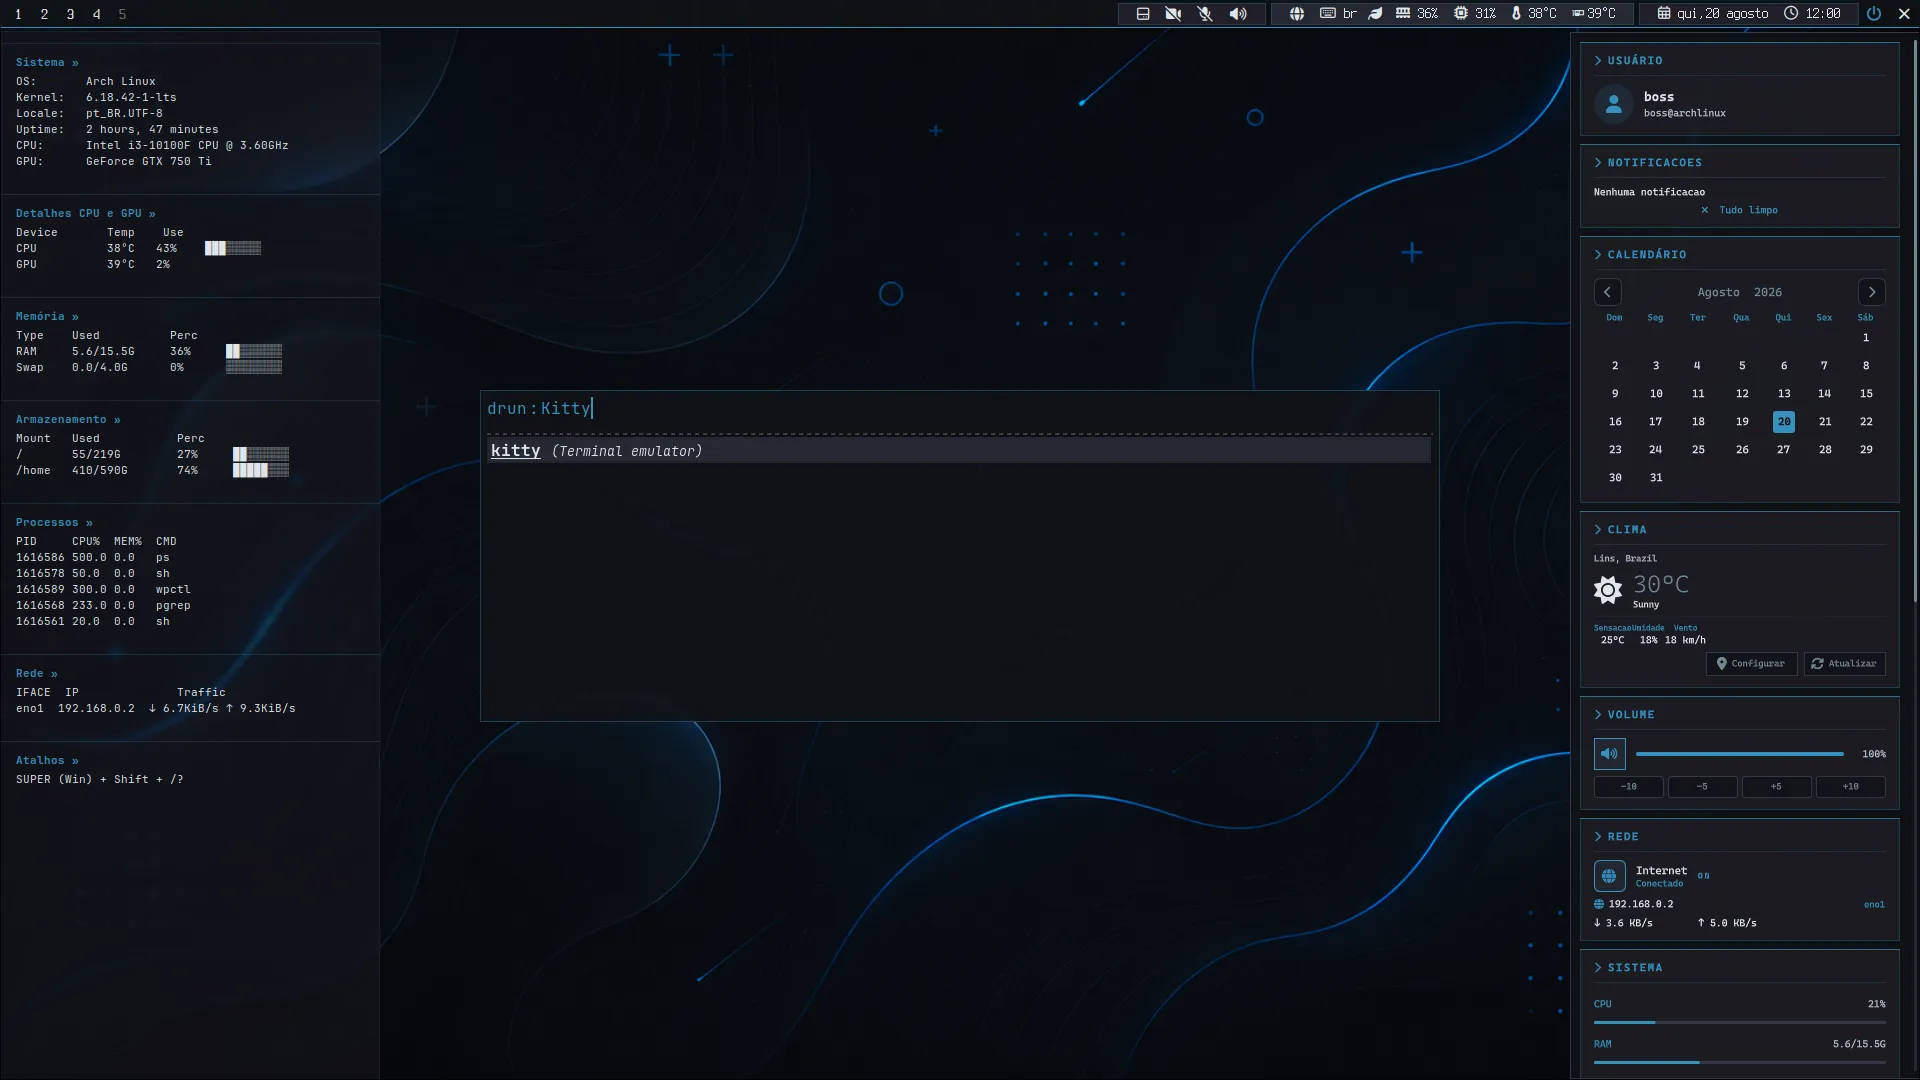The image size is (1920, 1080).
Task: Decrease volume with the -10 button
Action: (1629, 787)
